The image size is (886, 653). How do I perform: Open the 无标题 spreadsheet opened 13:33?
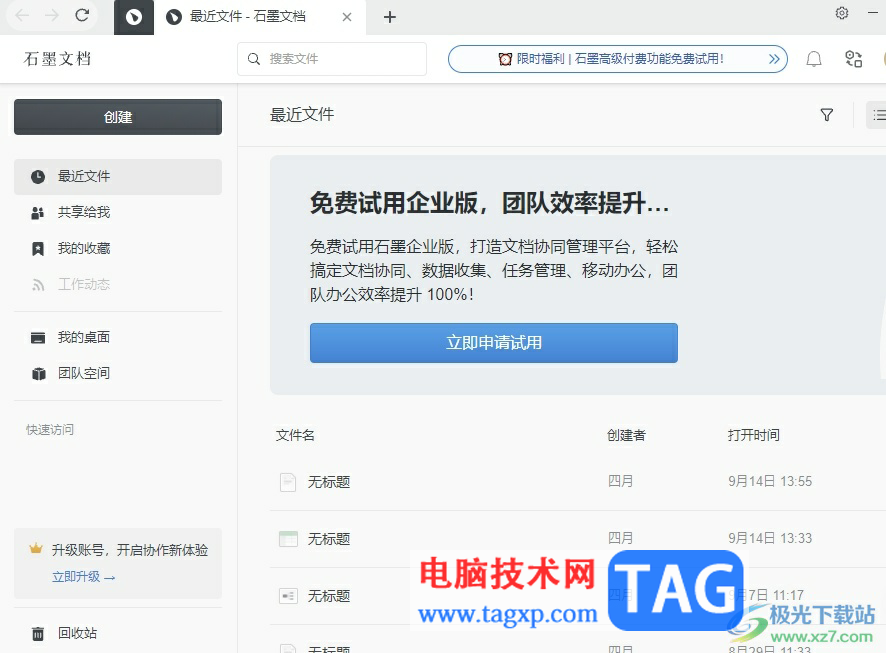pos(329,539)
